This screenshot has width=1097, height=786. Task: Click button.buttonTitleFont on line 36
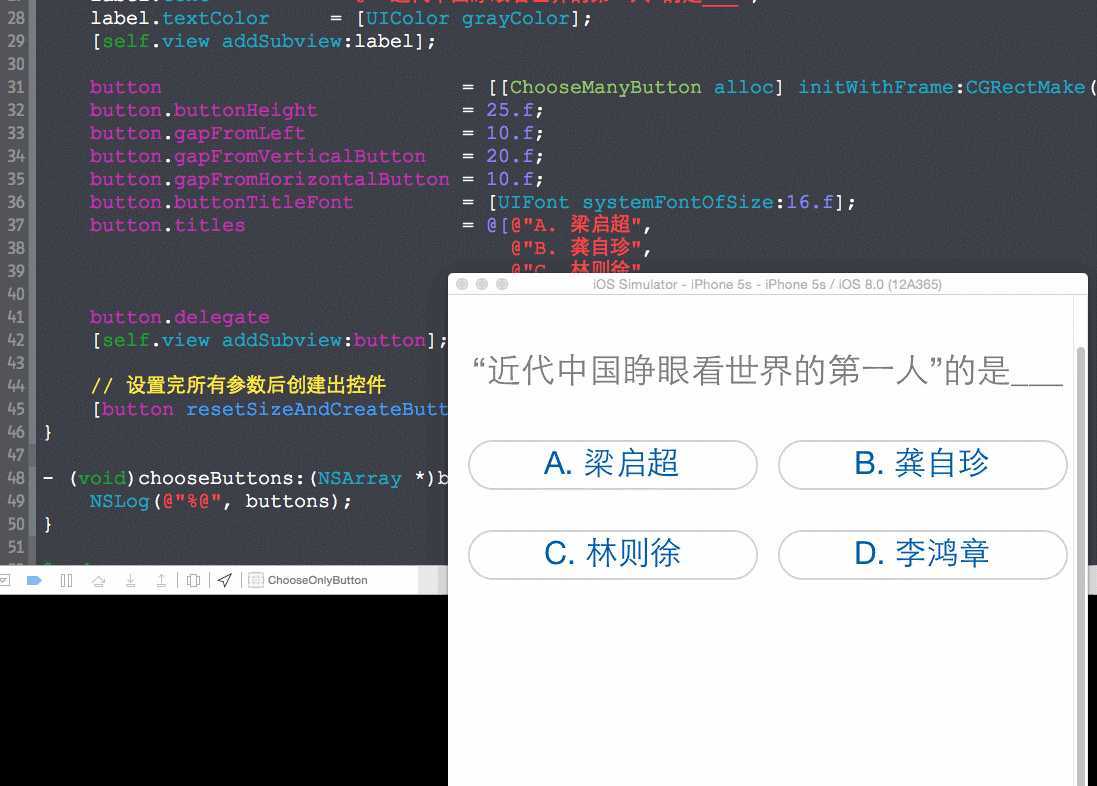pos(221,202)
